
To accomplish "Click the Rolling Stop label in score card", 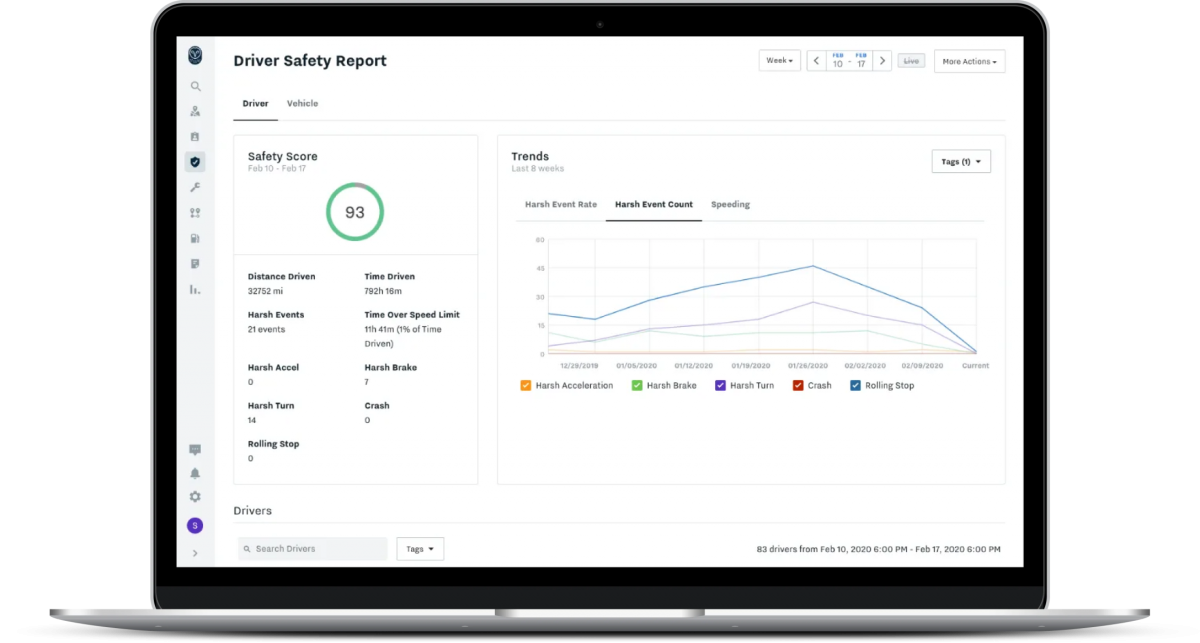I will pos(274,443).
